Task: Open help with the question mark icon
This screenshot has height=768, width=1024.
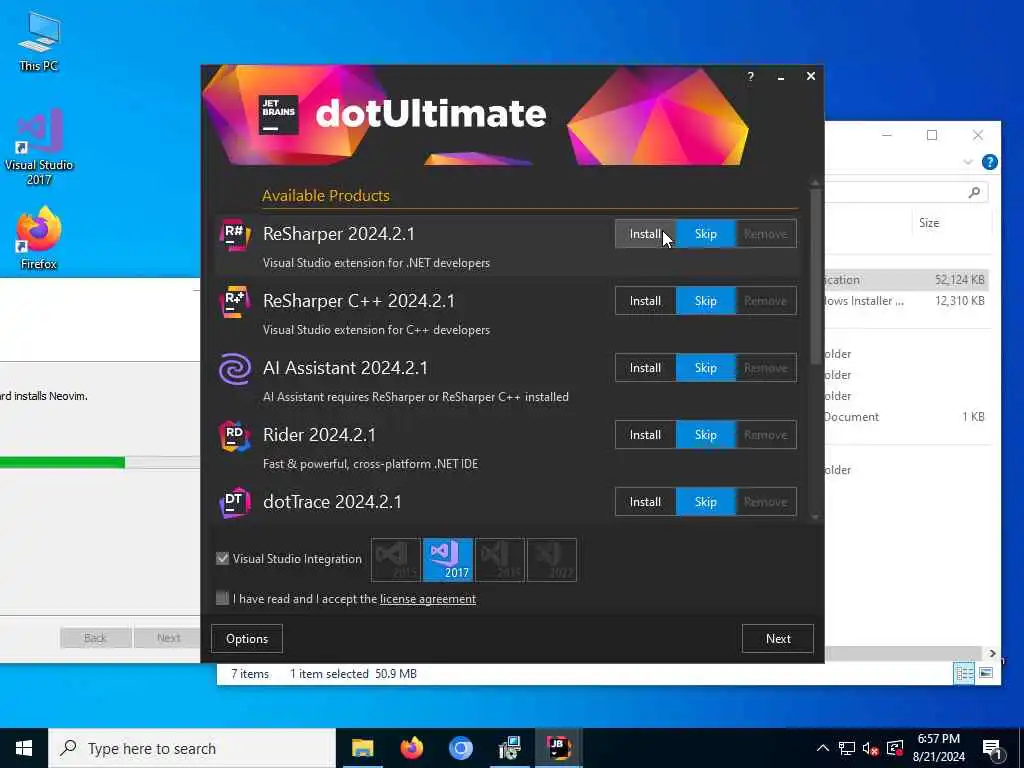Action: tap(750, 76)
